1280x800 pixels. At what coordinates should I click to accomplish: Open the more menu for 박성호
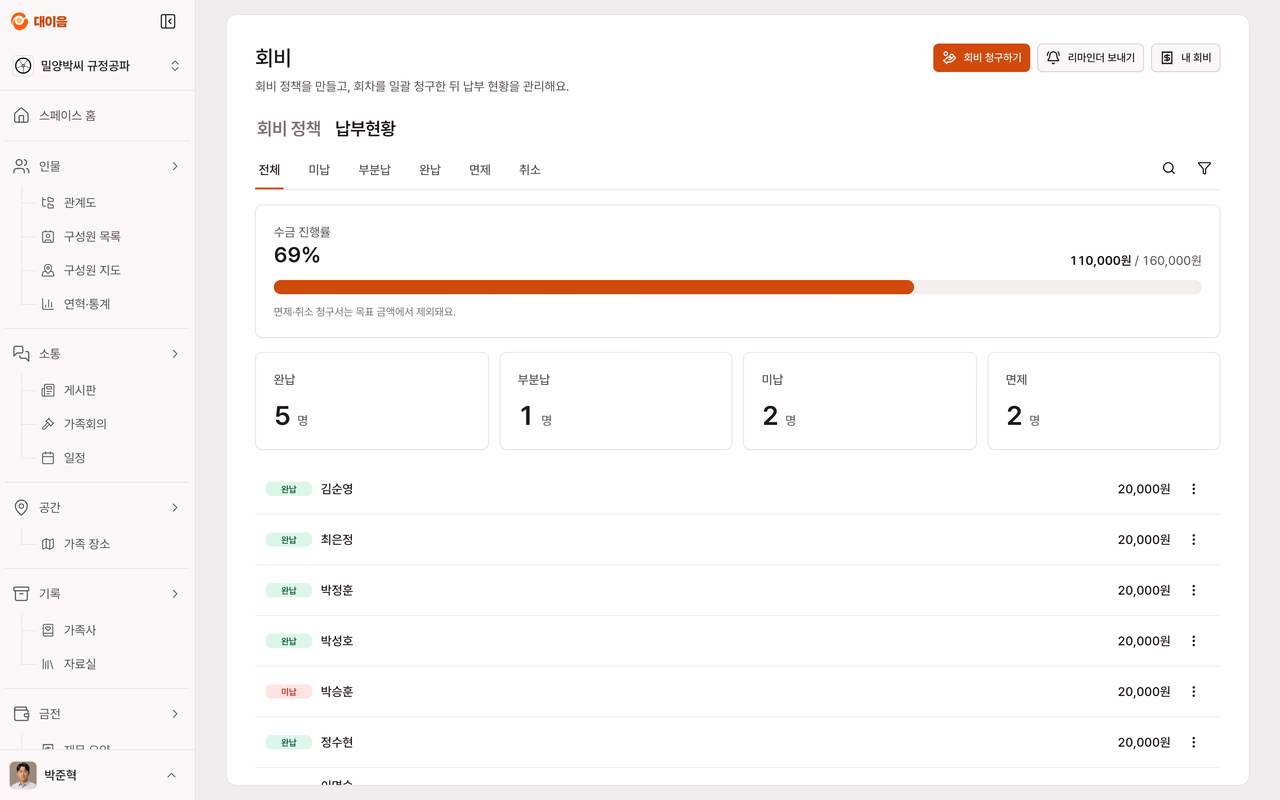coord(1193,641)
